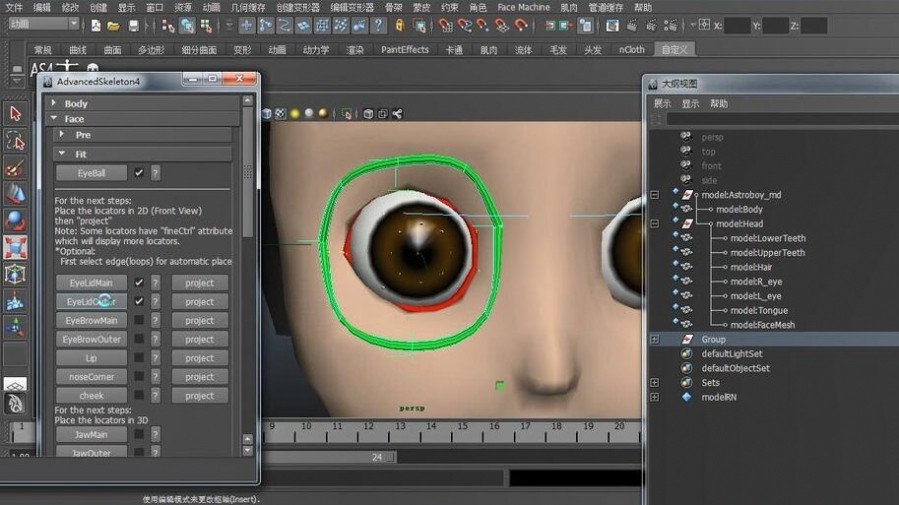The width and height of the screenshot is (899, 505).
Task: Open help for EyeBrowOuter question mark
Action: [x=155, y=339]
